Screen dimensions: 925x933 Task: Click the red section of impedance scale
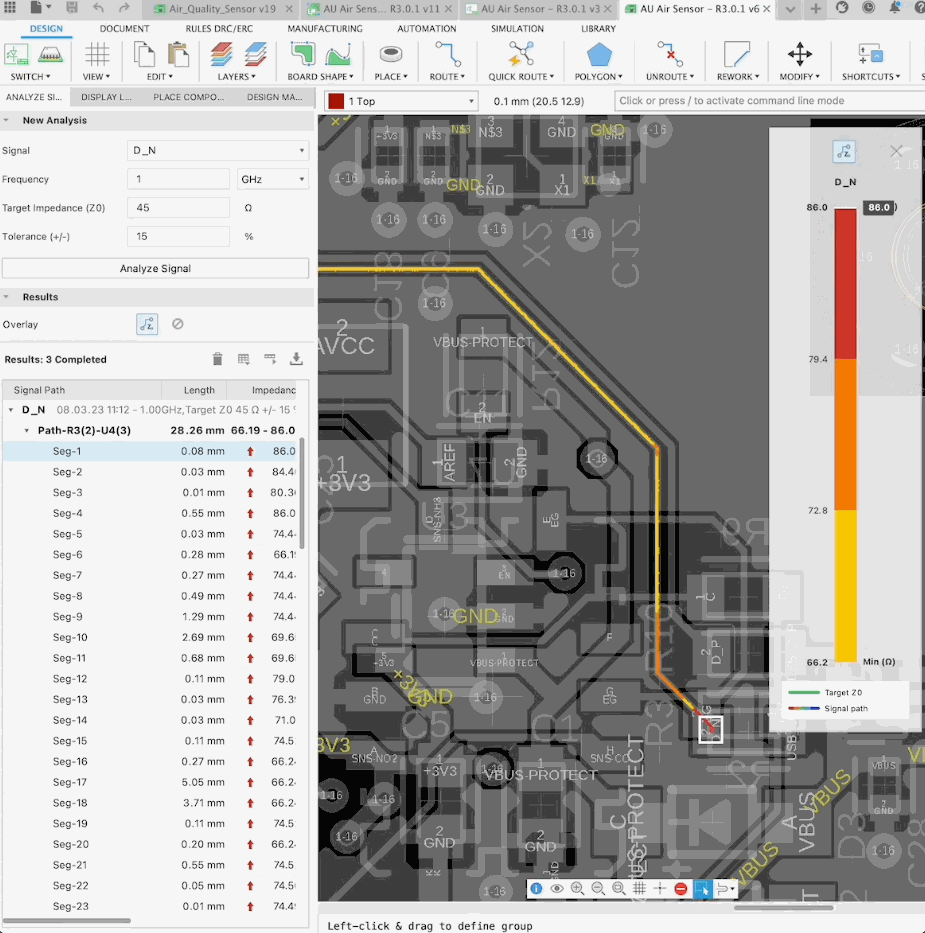pos(845,284)
